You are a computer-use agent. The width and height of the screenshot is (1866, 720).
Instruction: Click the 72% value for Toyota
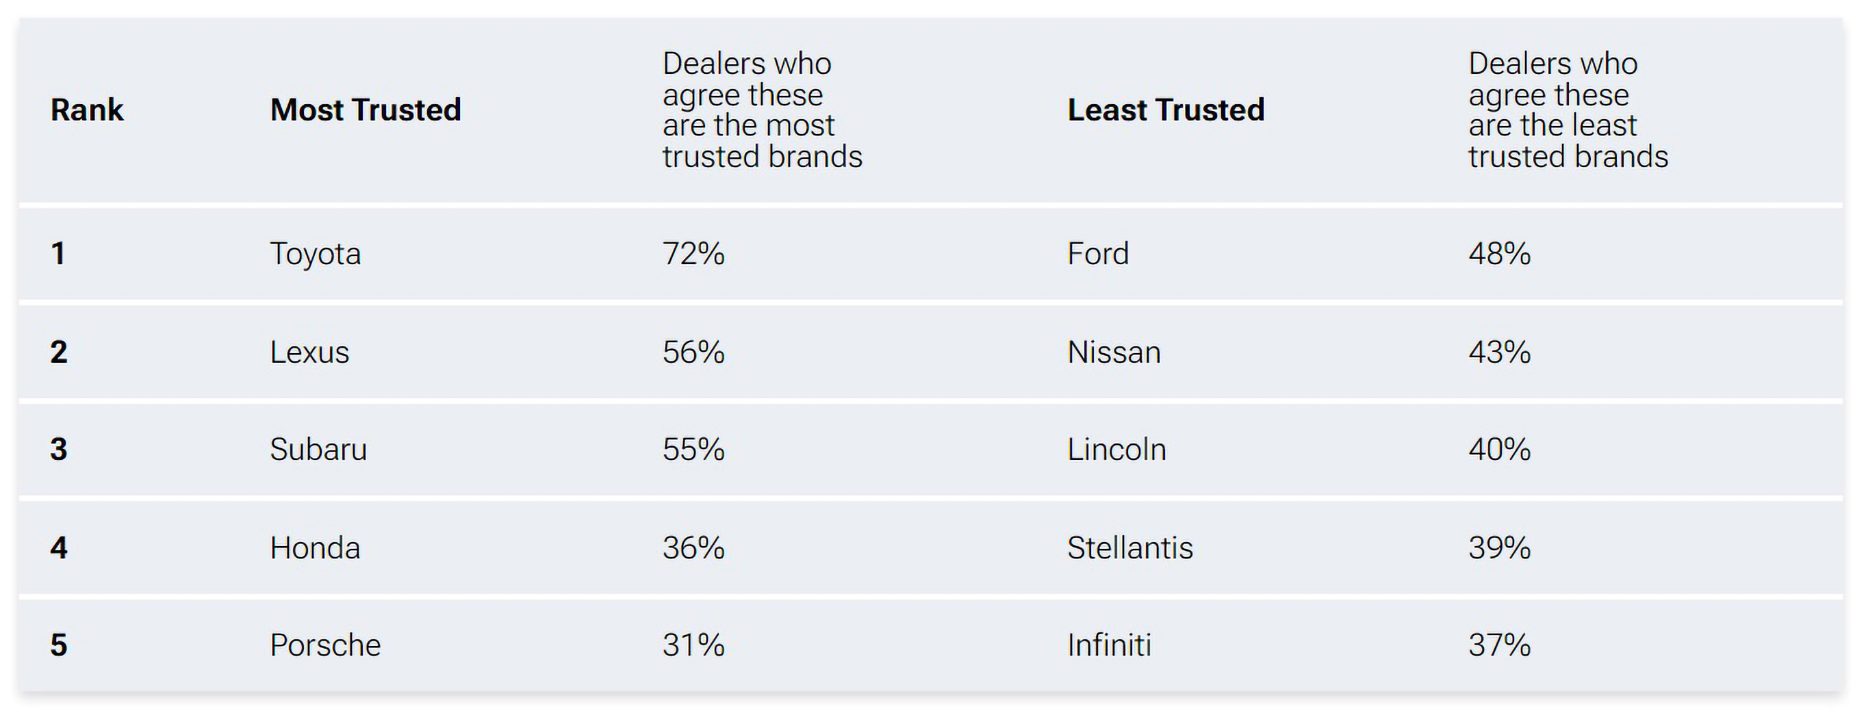pyautogui.click(x=693, y=254)
